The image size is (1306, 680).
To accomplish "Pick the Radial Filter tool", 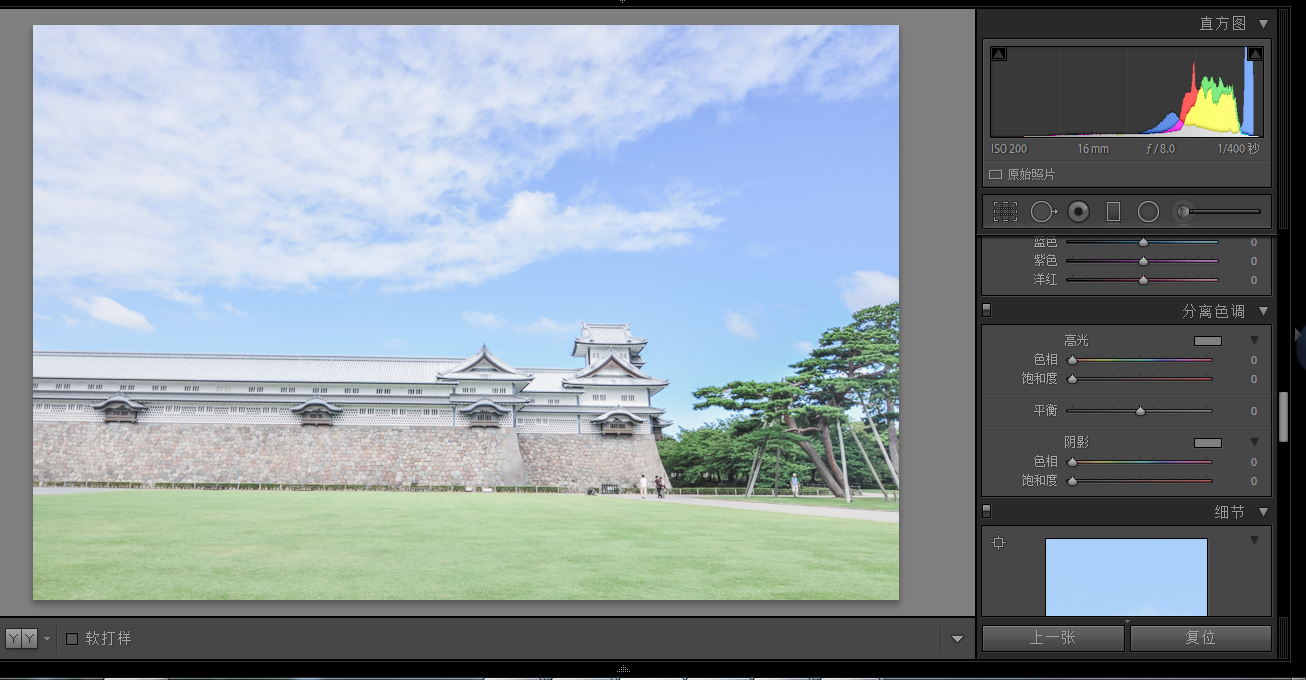I will 1148,211.
